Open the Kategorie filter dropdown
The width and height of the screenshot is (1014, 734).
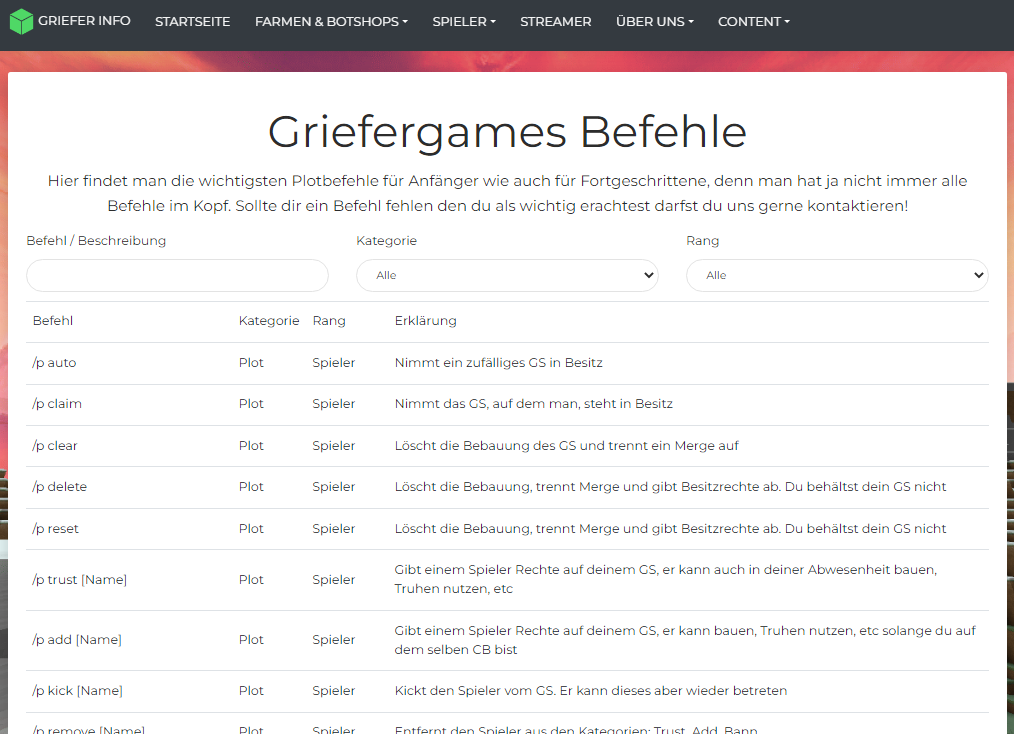(507, 275)
